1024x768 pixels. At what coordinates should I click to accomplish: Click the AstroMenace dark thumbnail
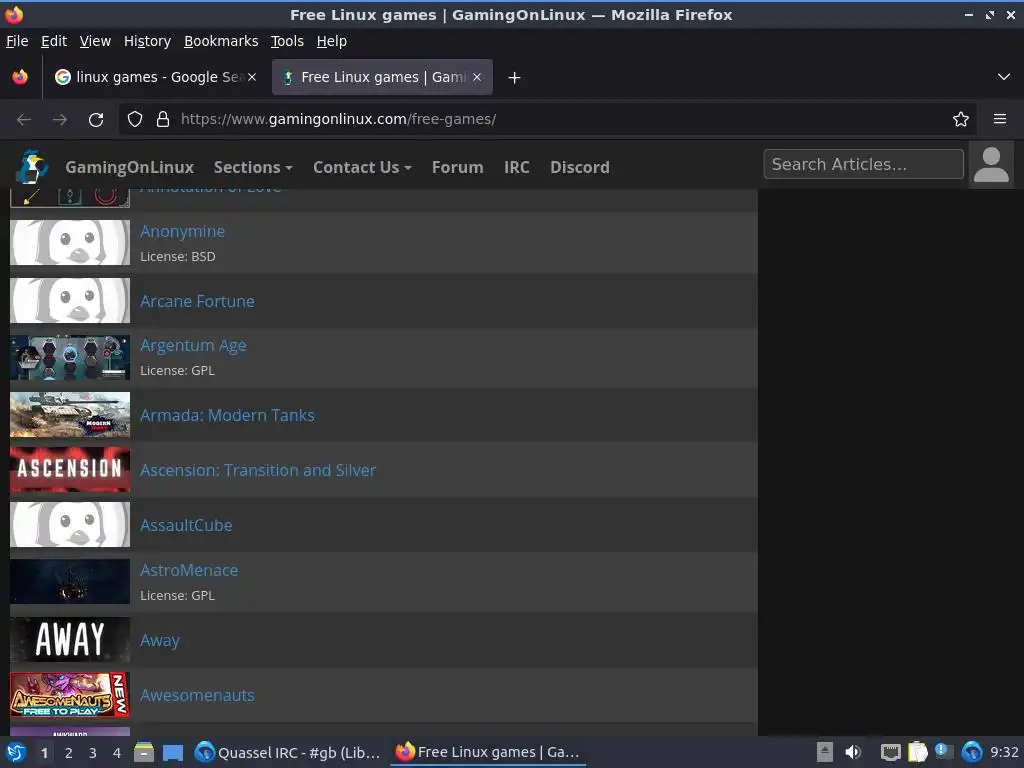click(x=70, y=581)
